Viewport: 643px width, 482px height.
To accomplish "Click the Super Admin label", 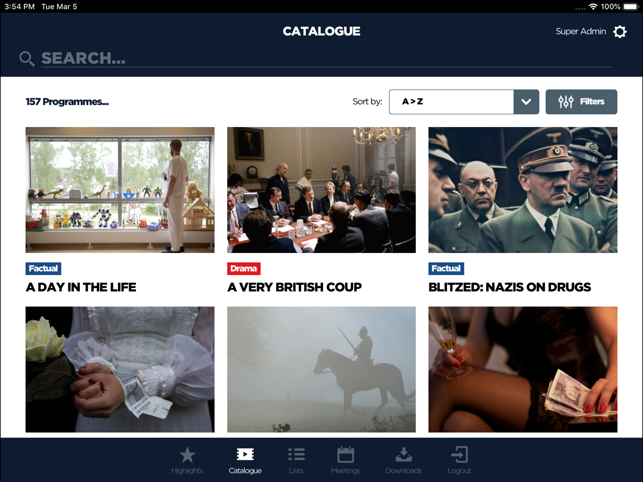I will pyautogui.click(x=580, y=32).
